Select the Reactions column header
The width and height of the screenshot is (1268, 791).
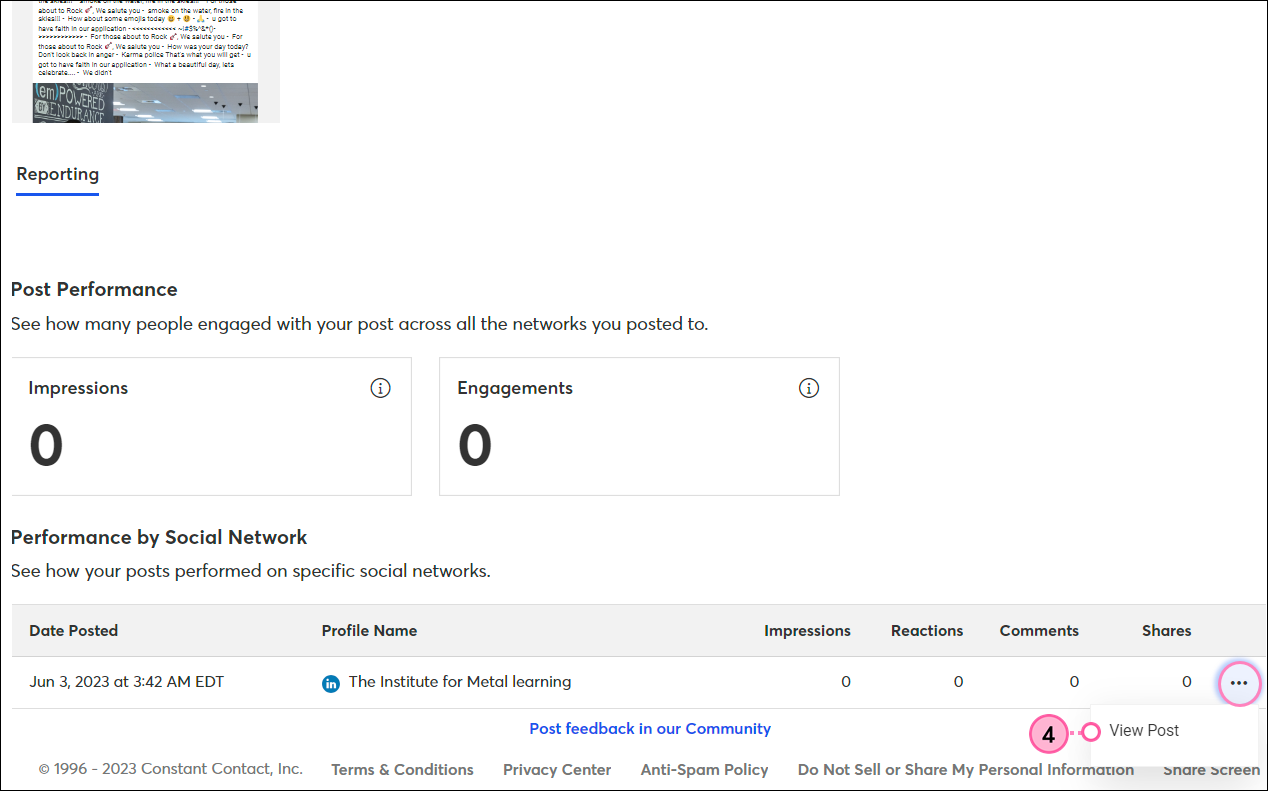(927, 631)
